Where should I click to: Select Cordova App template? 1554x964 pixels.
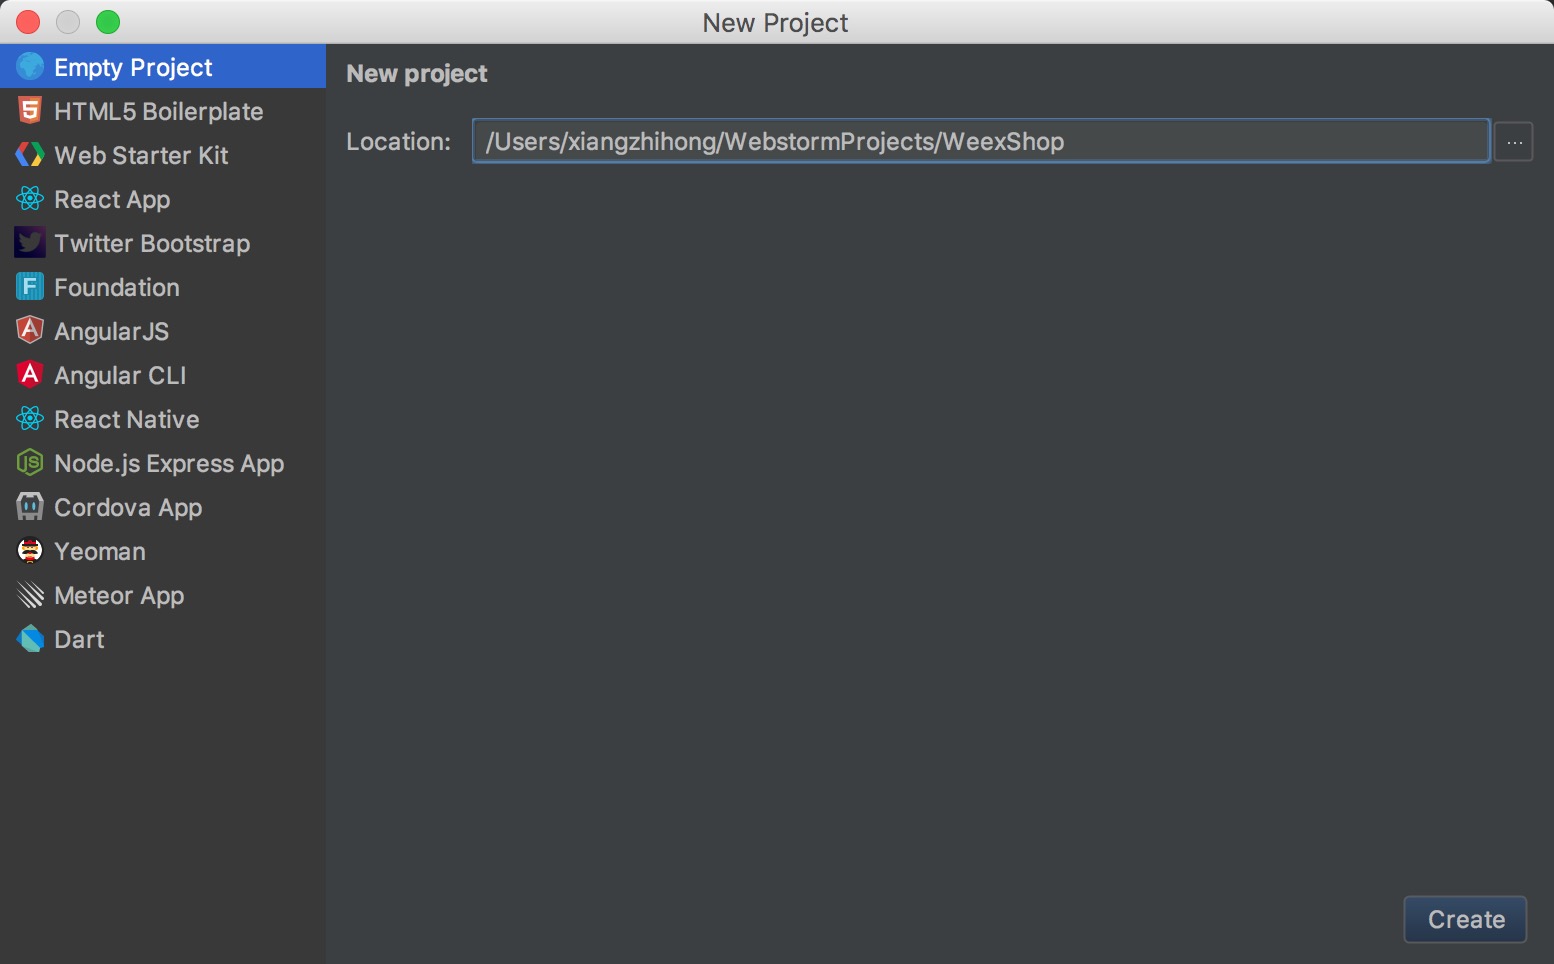(128, 508)
